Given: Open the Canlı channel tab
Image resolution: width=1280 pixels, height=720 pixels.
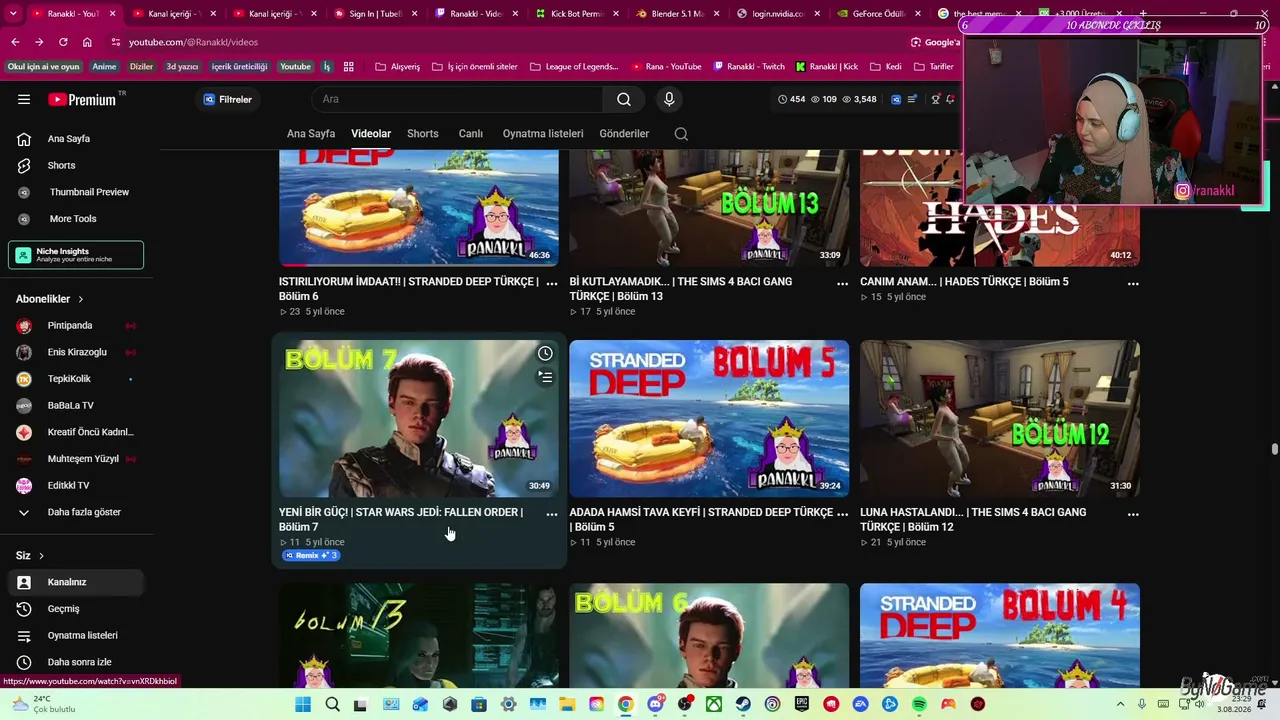Looking at the screenshot, I should pos(471,134).
